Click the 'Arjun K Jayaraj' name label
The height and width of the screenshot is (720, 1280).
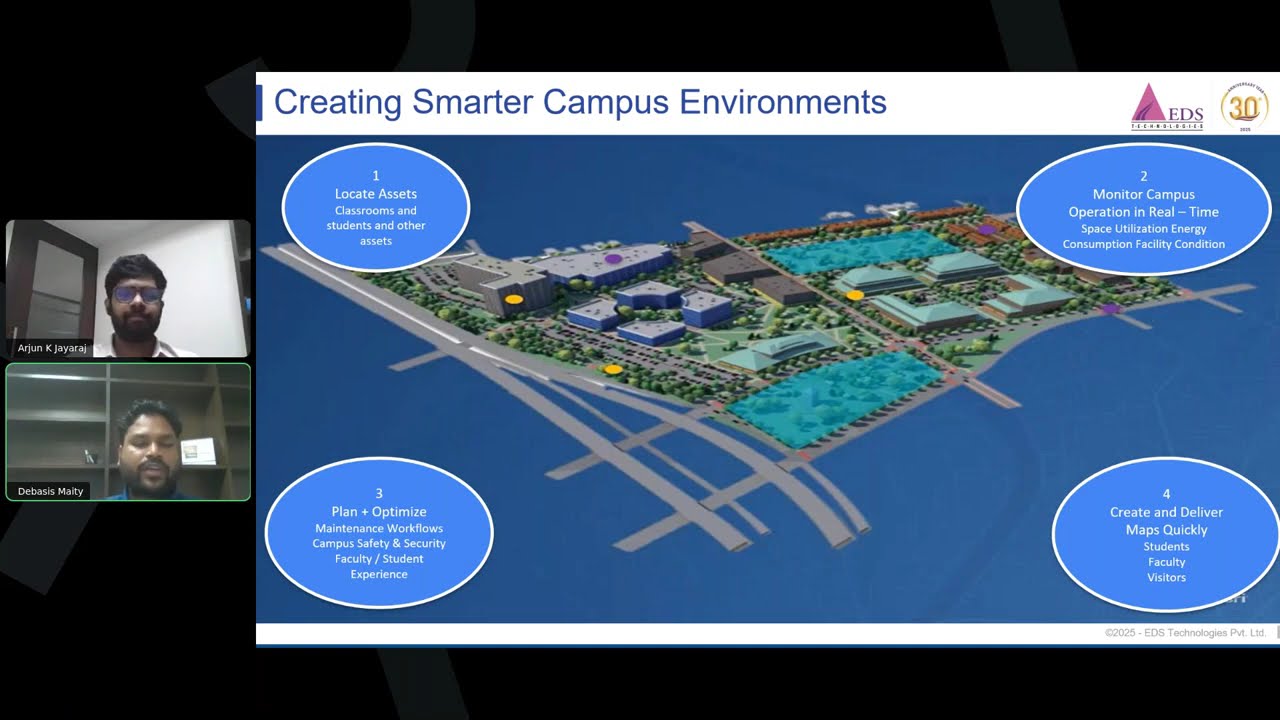pos(52,348)
